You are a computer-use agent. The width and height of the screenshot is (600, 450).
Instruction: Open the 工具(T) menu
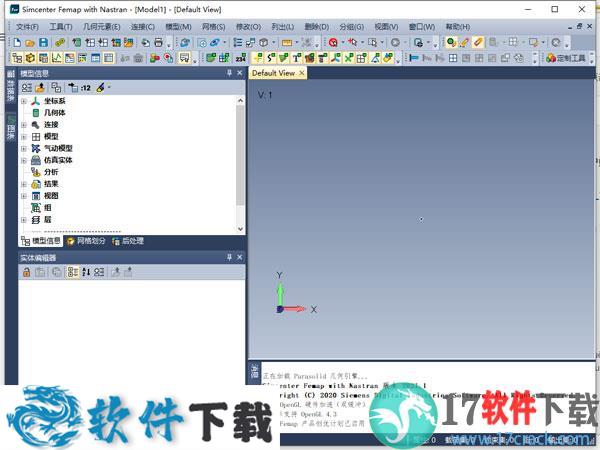click(60, 27)
